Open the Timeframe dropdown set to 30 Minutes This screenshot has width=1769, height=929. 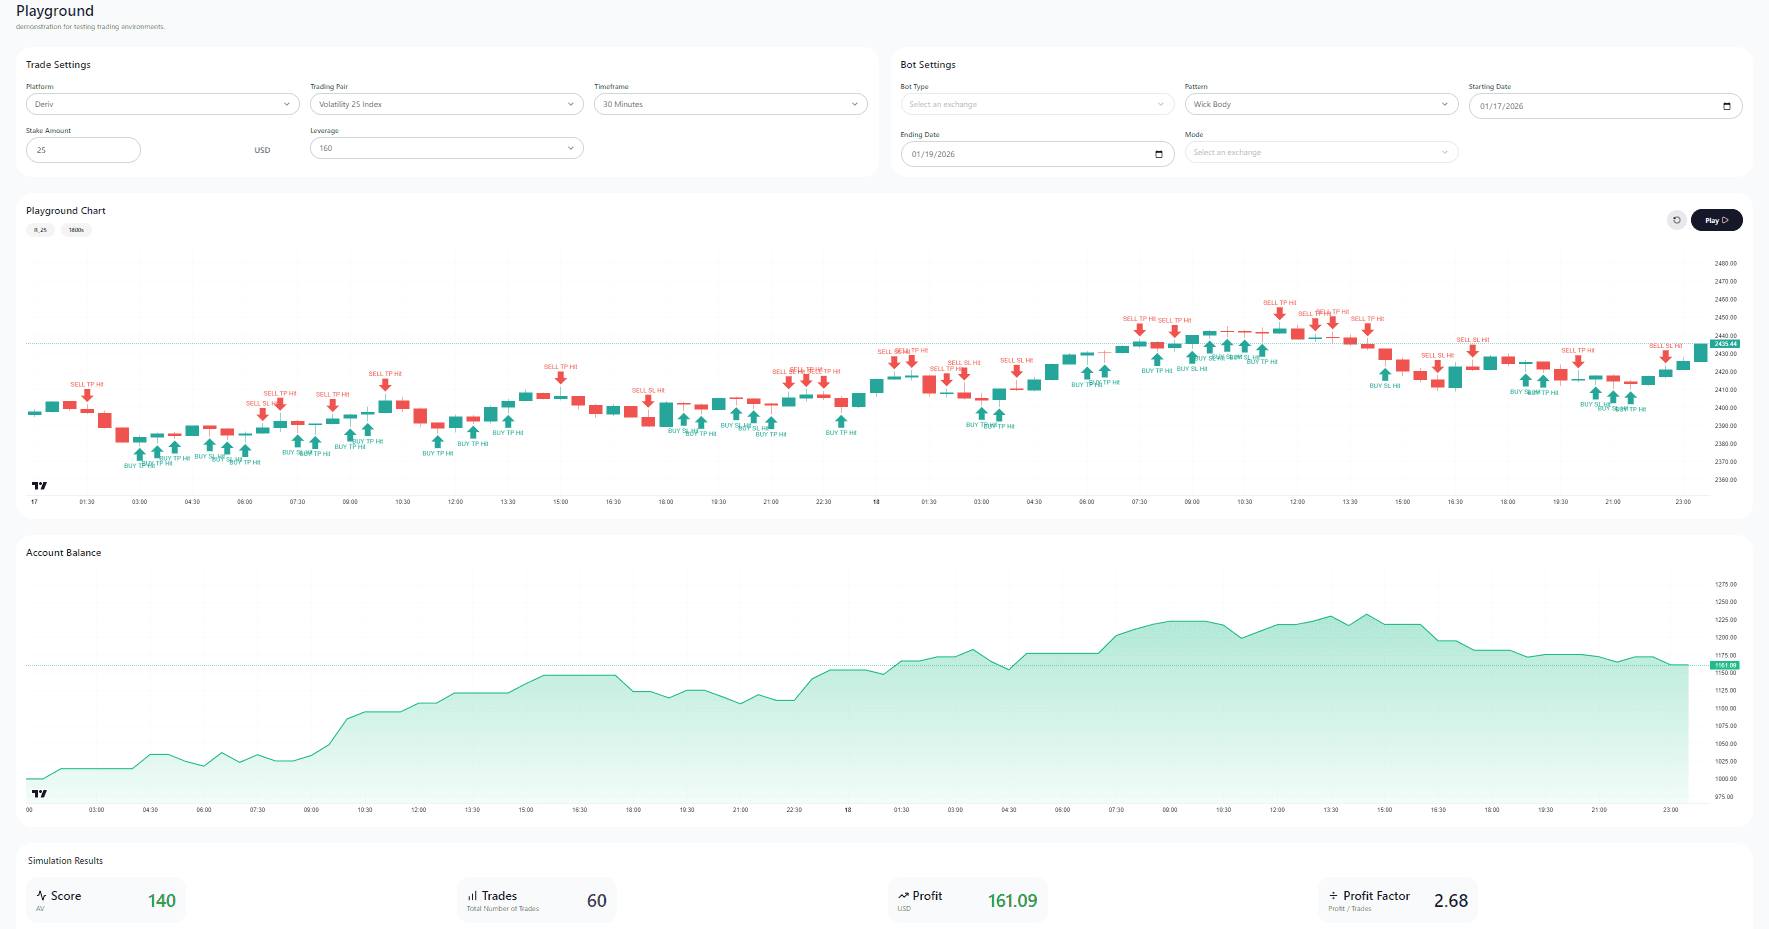coord(730,104)
